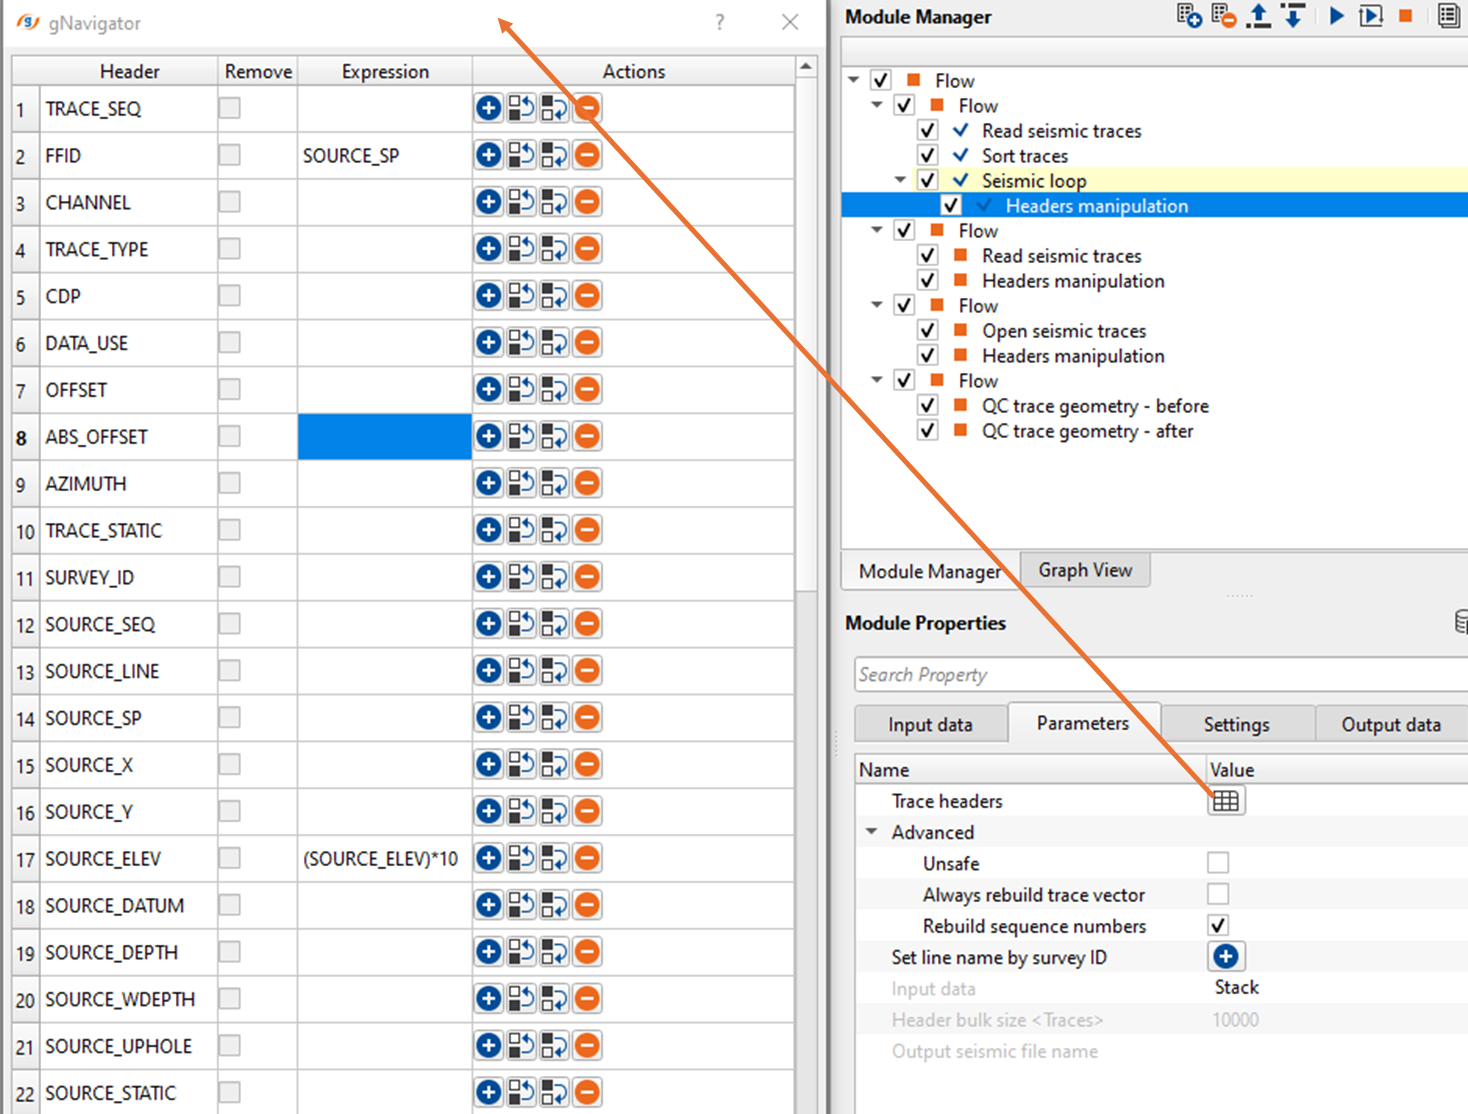Viewport: 1468px width, 1114px height.
Task: Open the Trace headers table editor icon
Action: pyautogui.click(x=1225, y=801)
